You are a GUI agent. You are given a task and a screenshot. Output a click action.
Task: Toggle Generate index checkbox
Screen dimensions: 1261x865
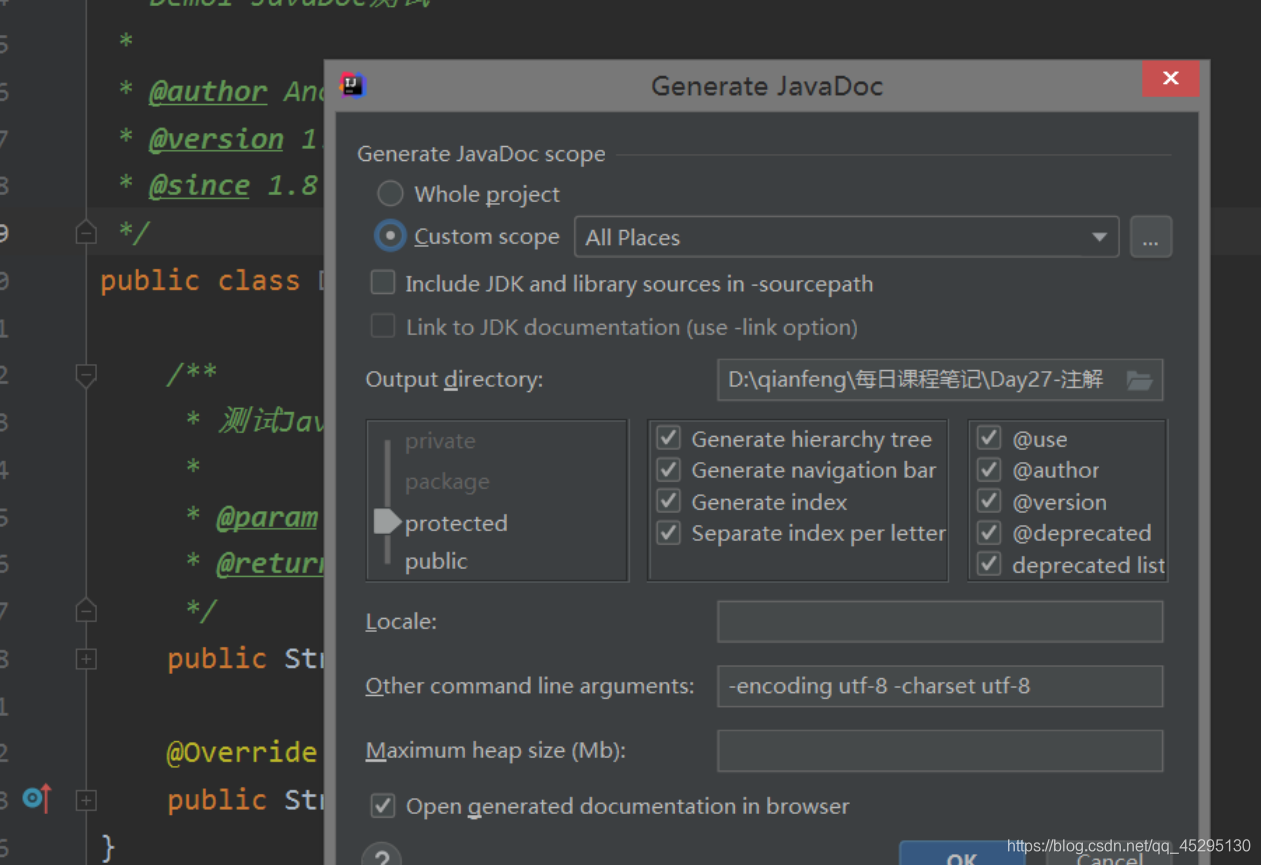669,501
